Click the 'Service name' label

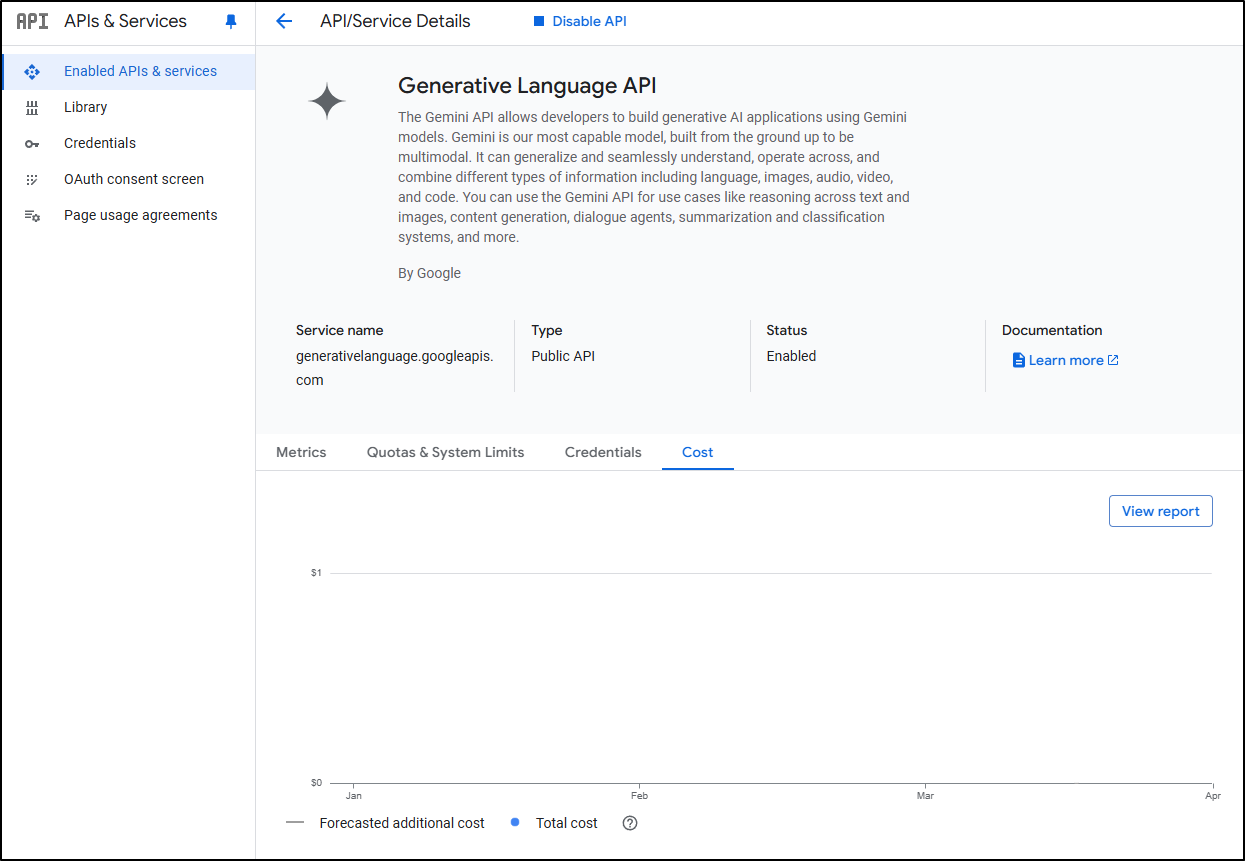click(x=339, y=330)
